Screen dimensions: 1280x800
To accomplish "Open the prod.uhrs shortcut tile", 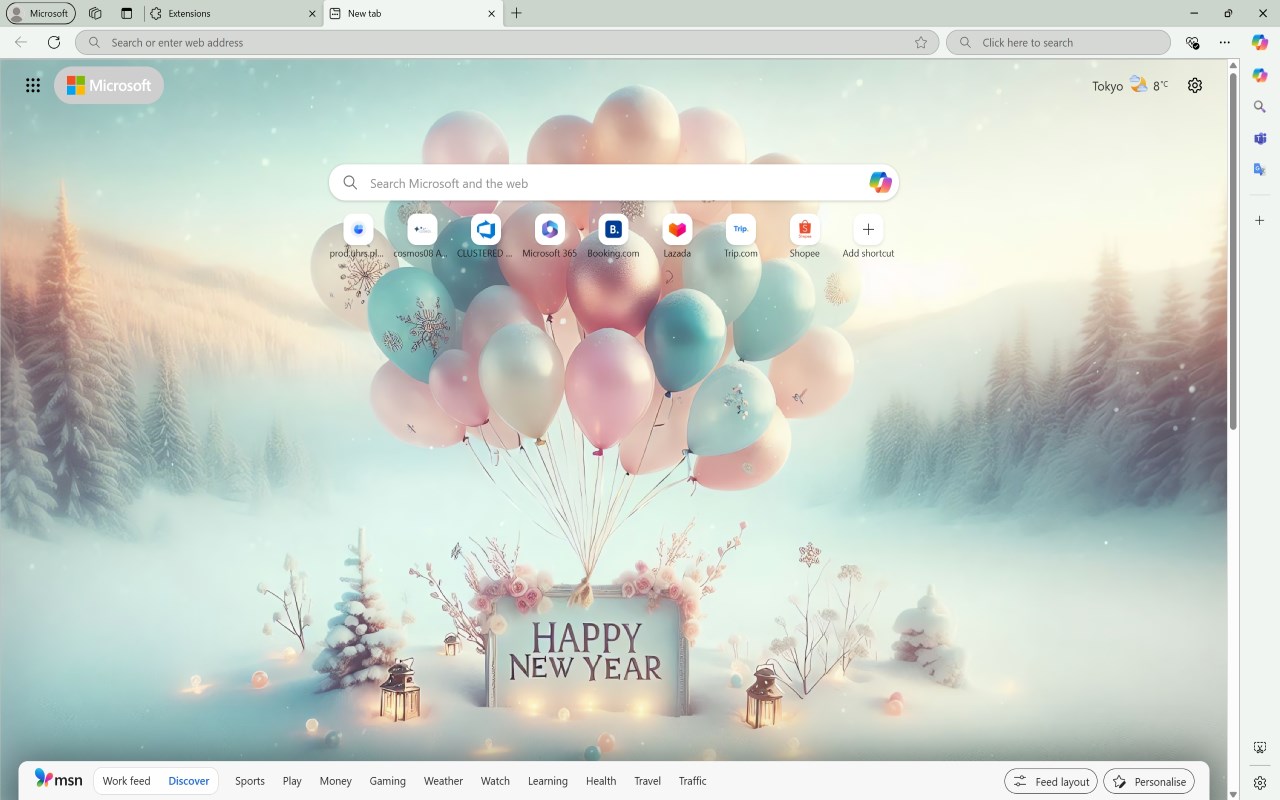I will [358, 237].
